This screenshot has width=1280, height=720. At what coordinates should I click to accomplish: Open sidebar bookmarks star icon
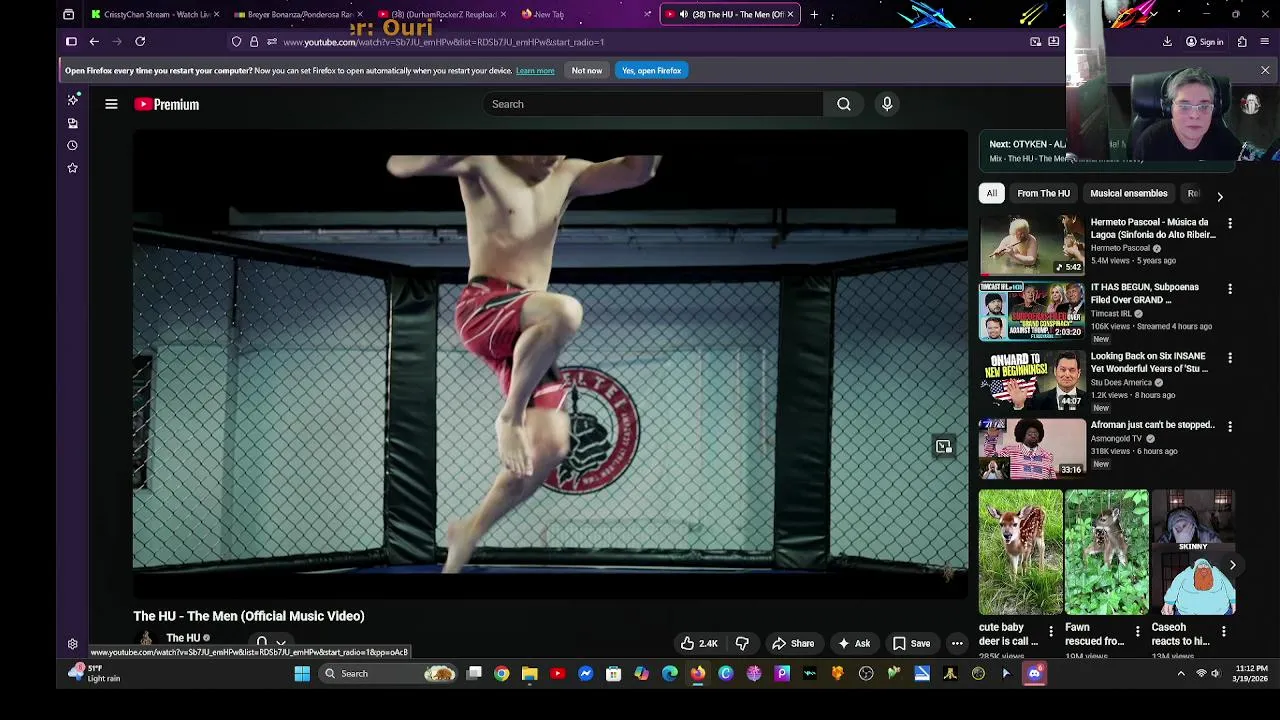(x=72, y=168)
